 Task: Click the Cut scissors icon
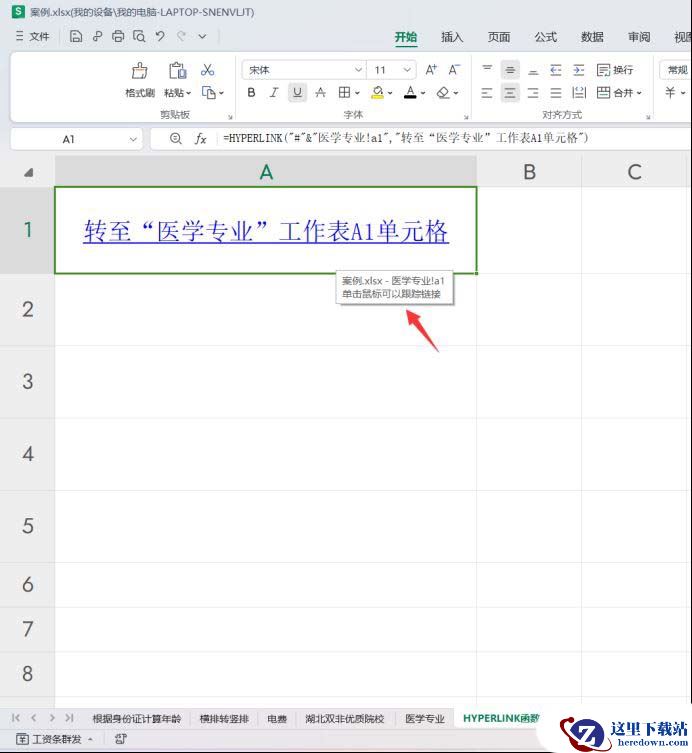(208, 70)
